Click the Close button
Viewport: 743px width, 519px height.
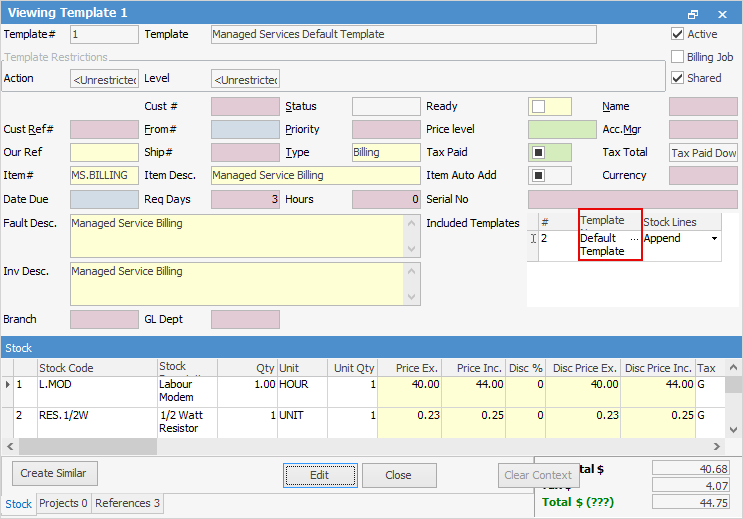pyautogui.click(x=399, y=475)
